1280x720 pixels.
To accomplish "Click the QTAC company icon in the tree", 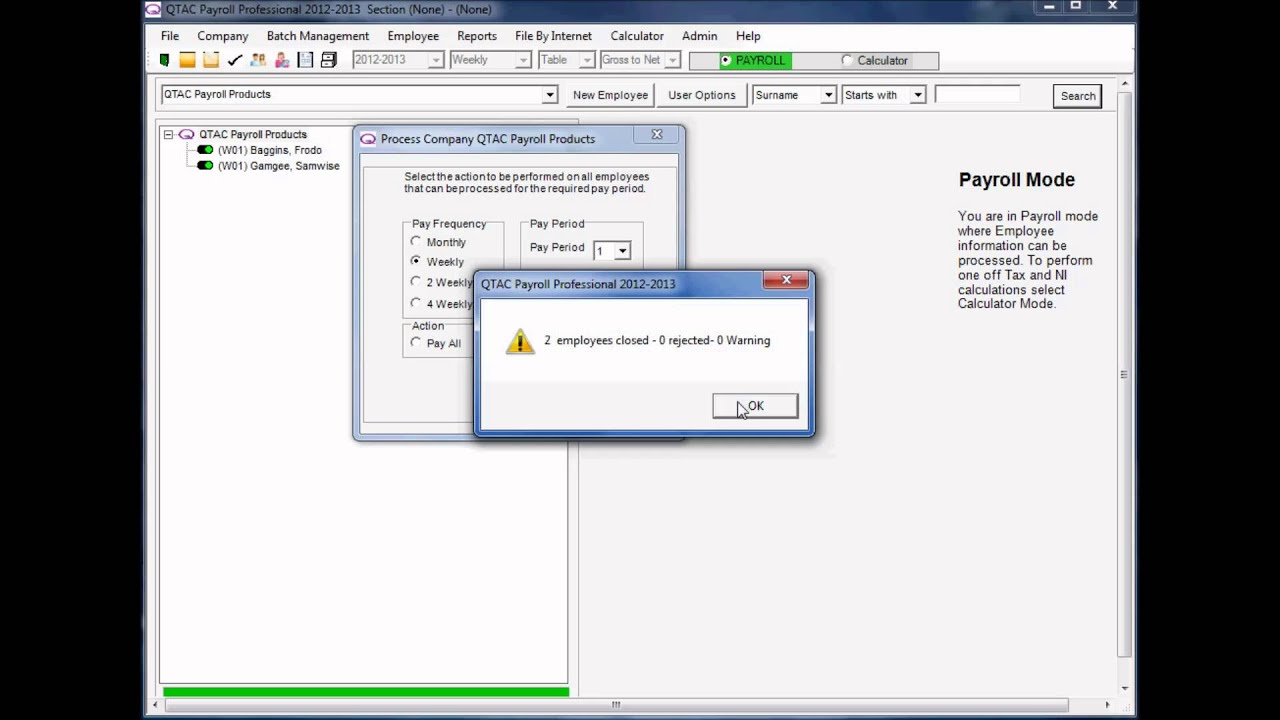I will (186, 134).
